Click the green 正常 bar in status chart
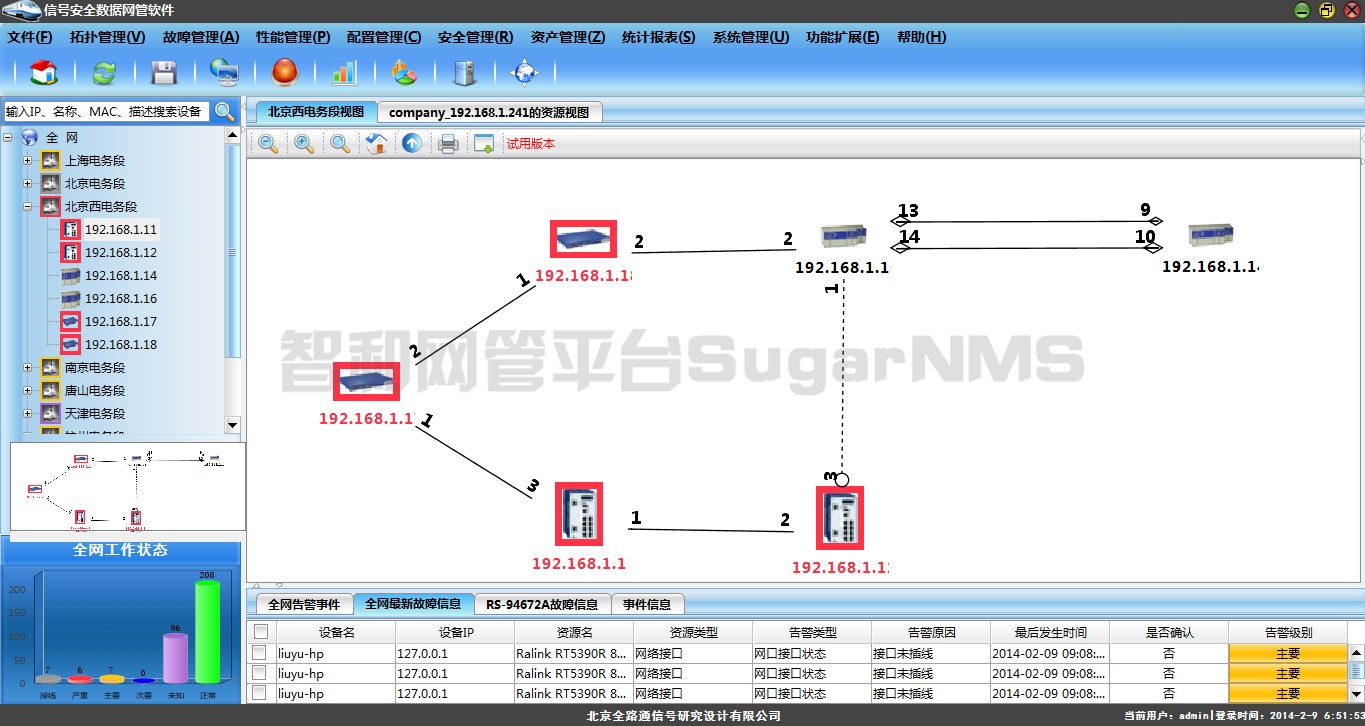Viewport: 1365px width, 726px height. (207, 632)
